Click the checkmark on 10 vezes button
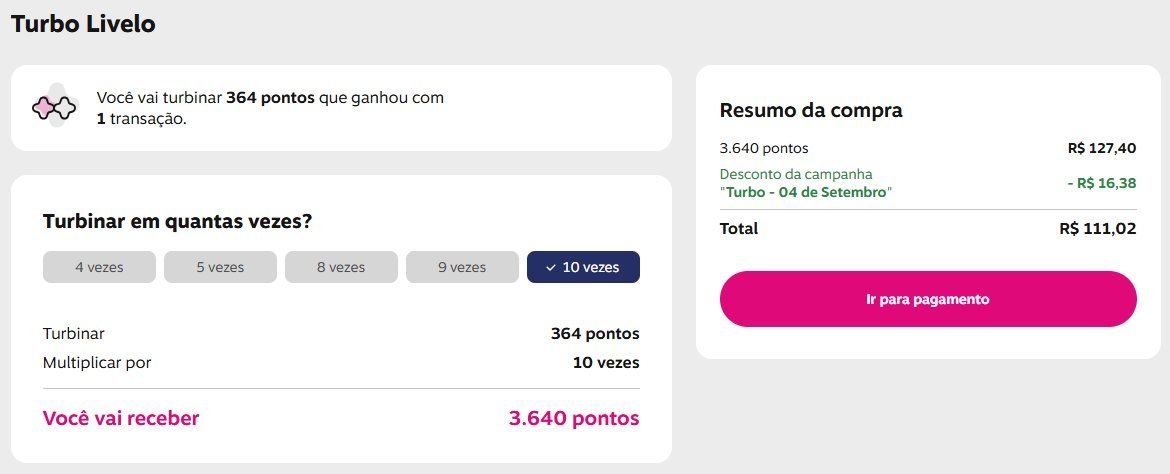 click(551, 267)
